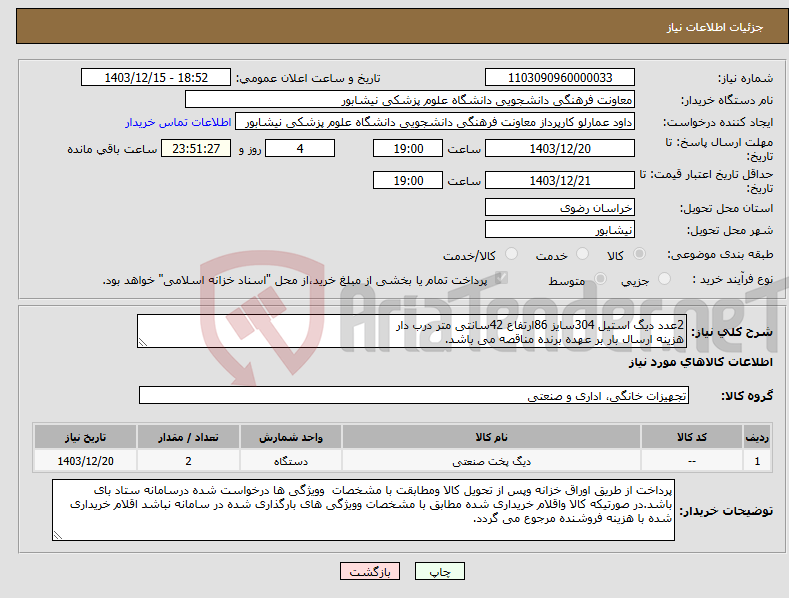This screenshot has height=598, width=789.
Task: Click the remaining days field showing 4
Action: [300, 148]
